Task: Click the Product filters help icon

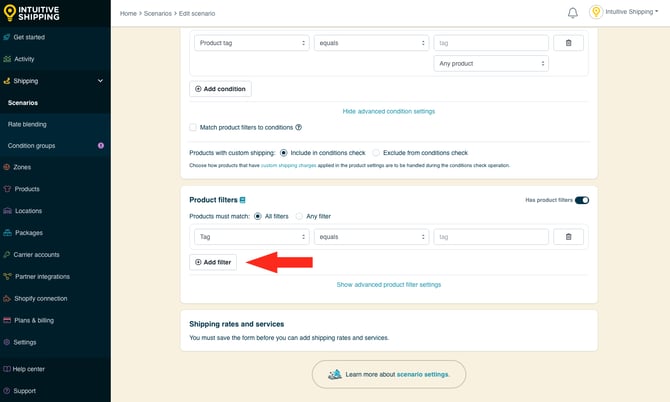Action: pyautogui.click(x=243, y=200)
